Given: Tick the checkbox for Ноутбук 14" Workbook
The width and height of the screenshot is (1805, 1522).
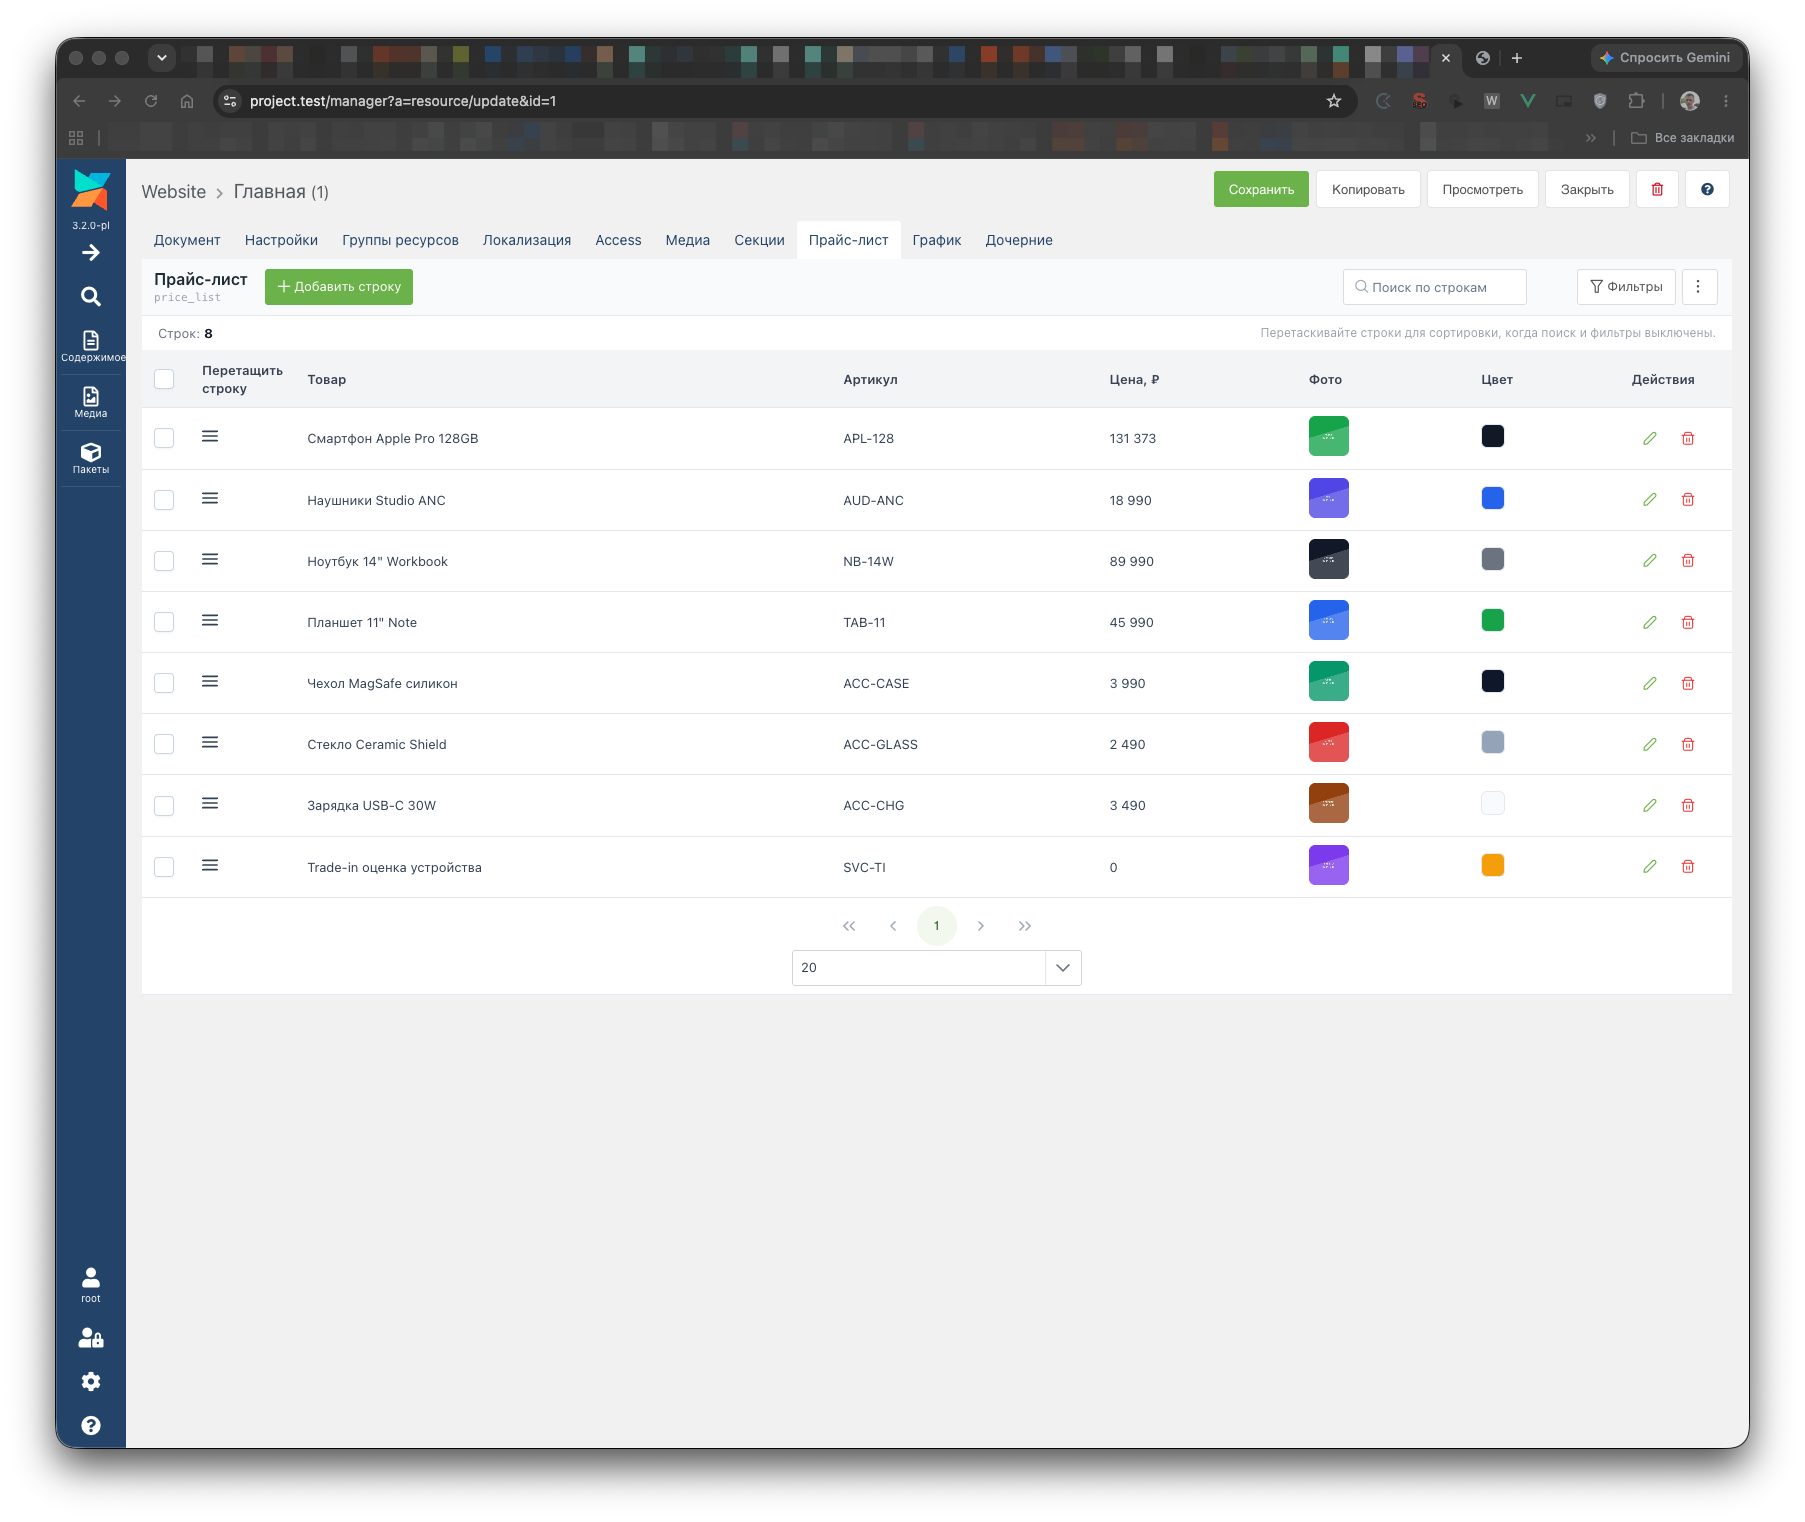Looking at the screenshot, I should pos(164,561).
